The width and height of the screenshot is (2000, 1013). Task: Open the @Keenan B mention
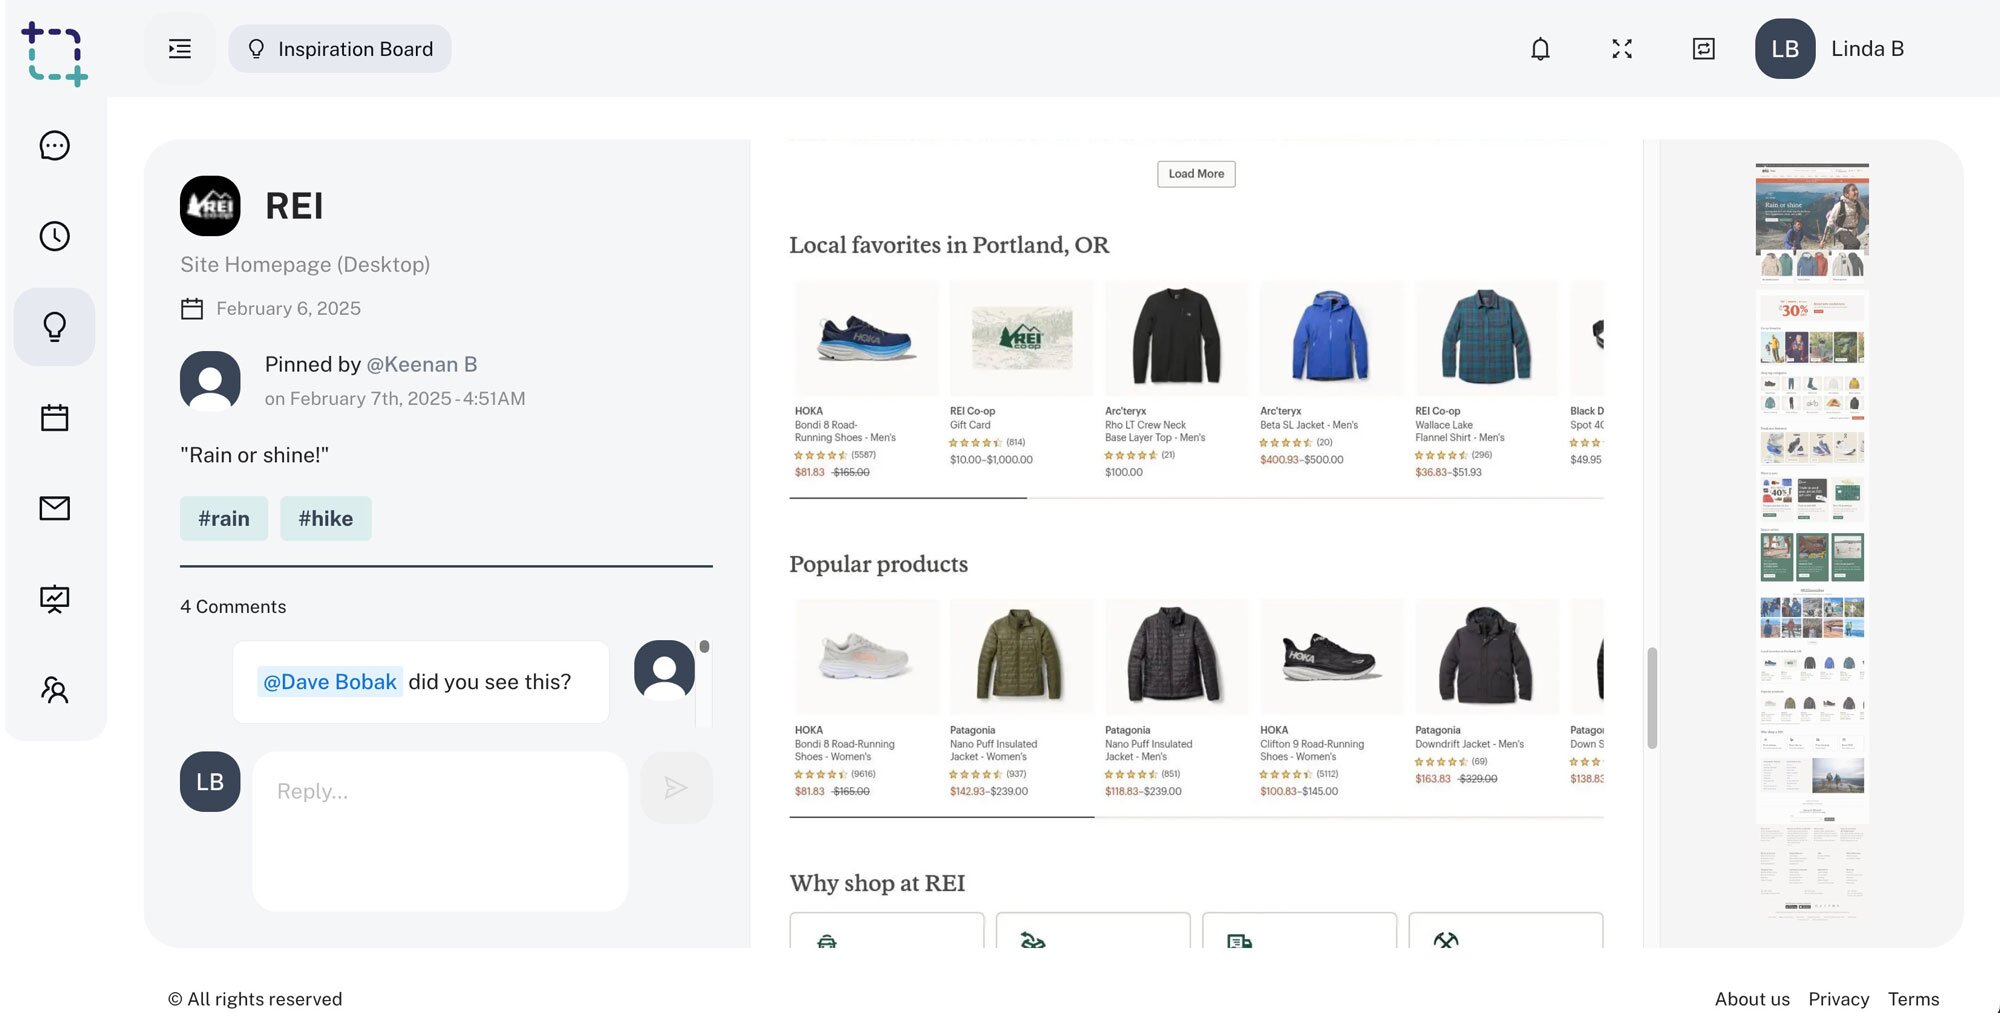pos(421,365)
